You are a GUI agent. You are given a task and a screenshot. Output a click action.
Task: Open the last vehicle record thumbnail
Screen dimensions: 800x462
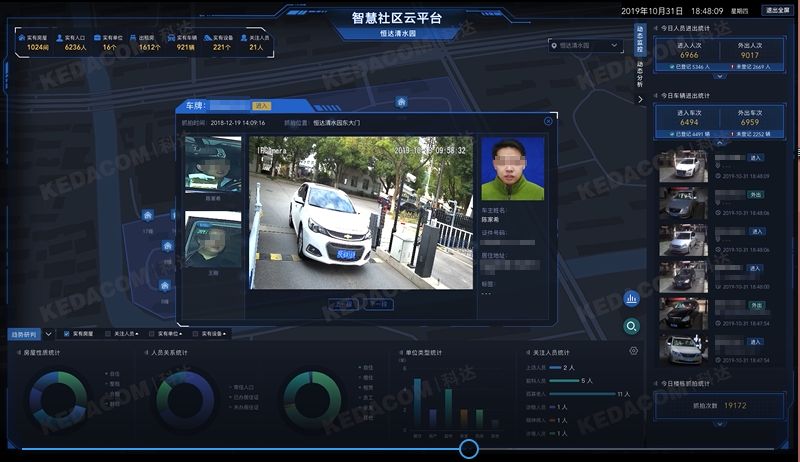[x=683, y=350]
